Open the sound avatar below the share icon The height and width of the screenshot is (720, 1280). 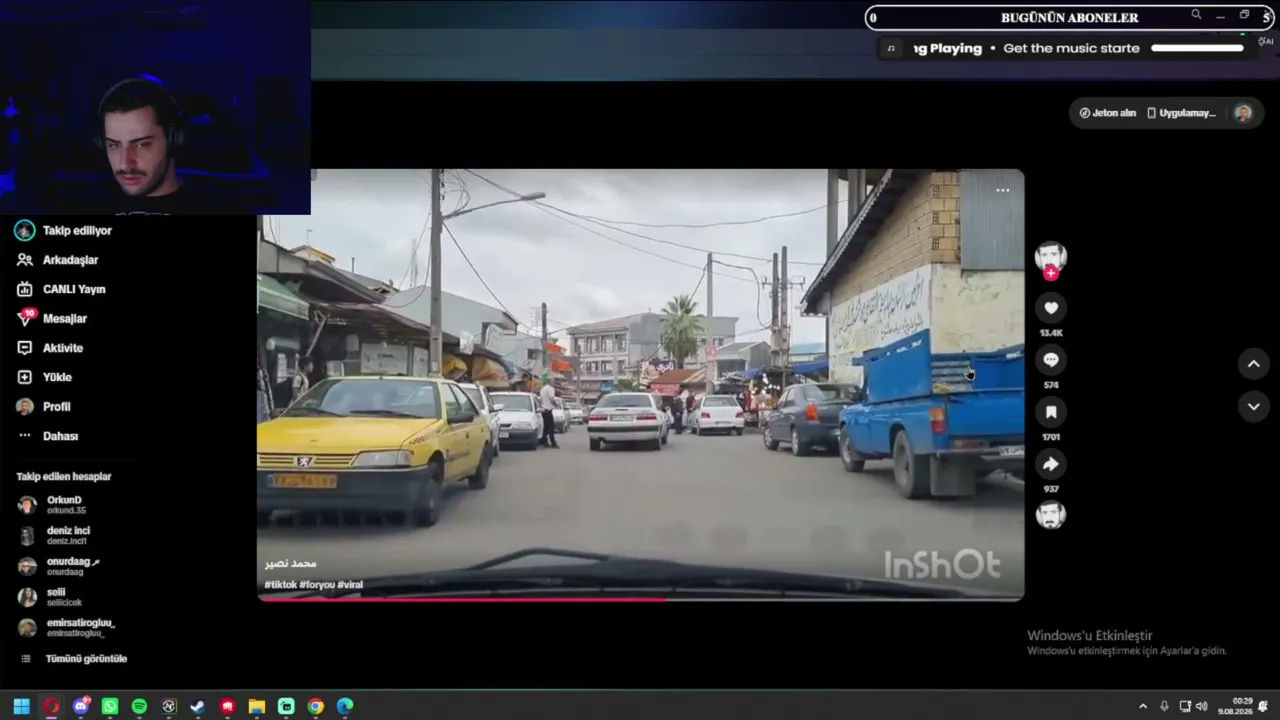click(1050, 515)
